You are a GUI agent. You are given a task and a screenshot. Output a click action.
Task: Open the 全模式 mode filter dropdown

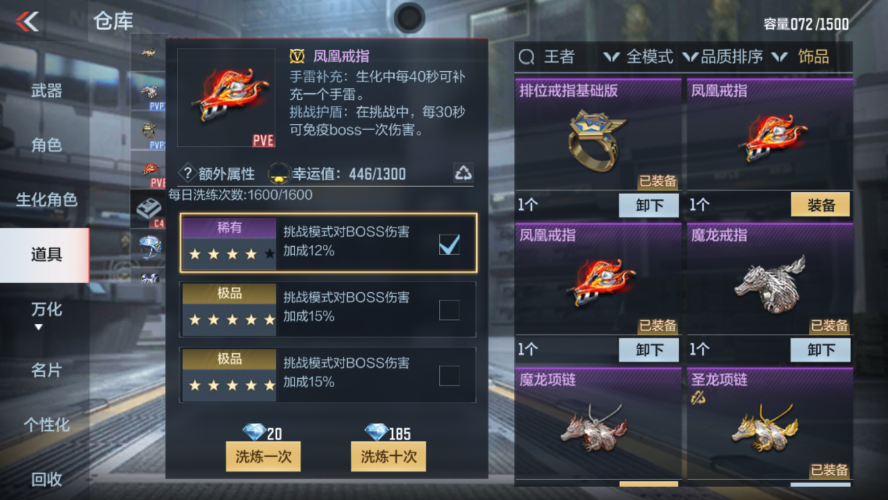(x=639, y=57)
